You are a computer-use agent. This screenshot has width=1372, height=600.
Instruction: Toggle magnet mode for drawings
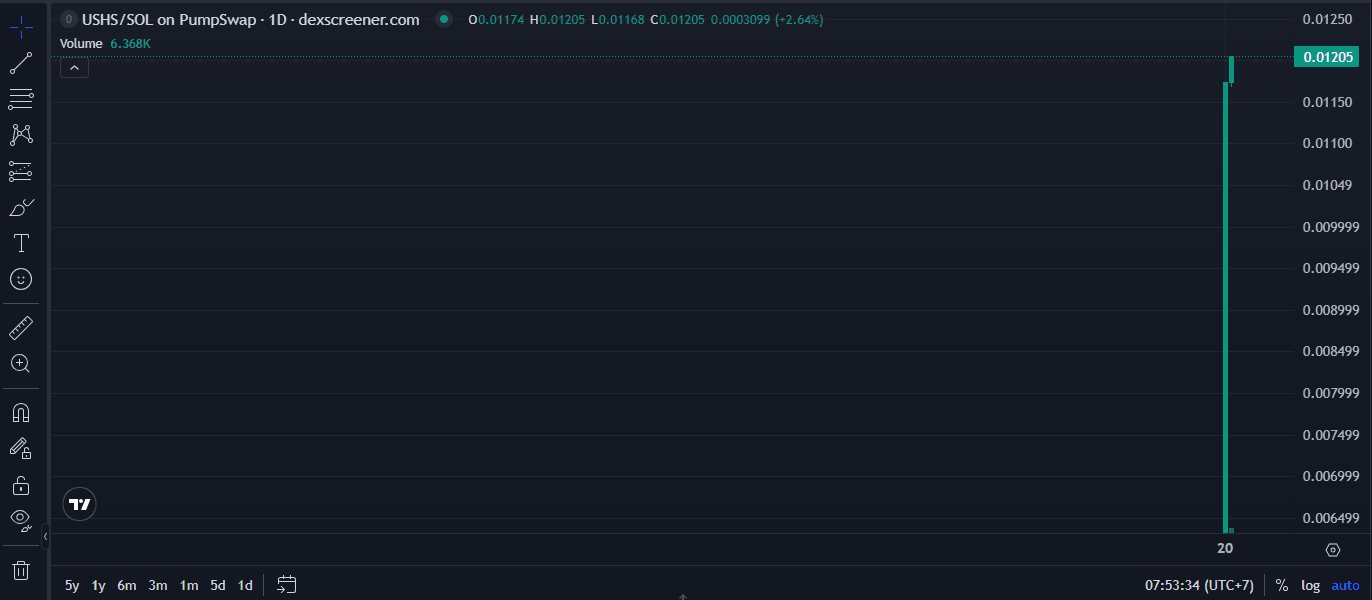click(x=20, y=412)
